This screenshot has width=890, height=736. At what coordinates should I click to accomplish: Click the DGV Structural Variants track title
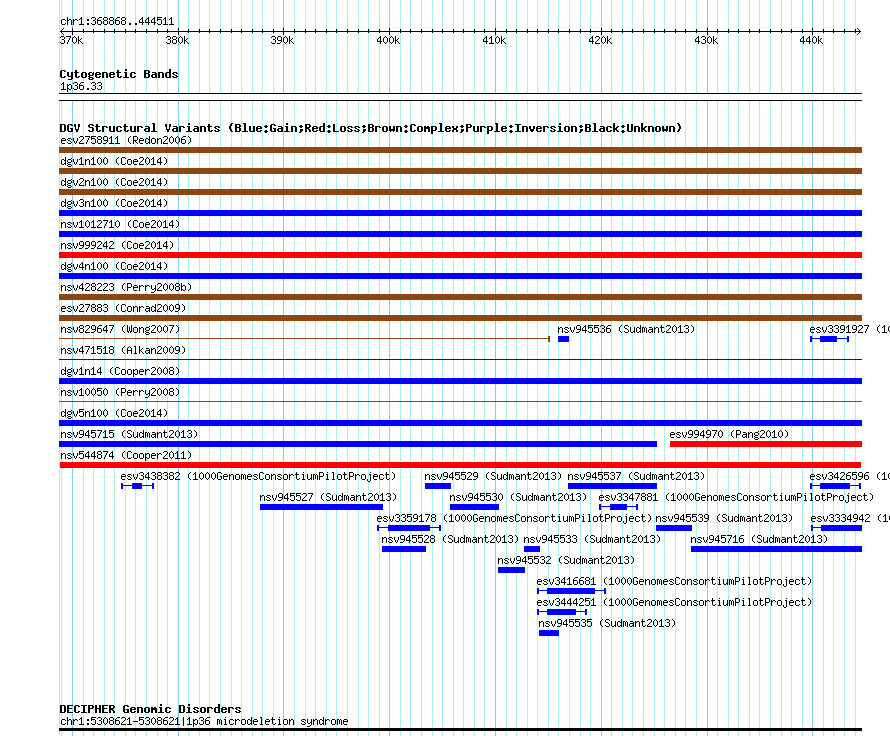[x=370, y=128]
